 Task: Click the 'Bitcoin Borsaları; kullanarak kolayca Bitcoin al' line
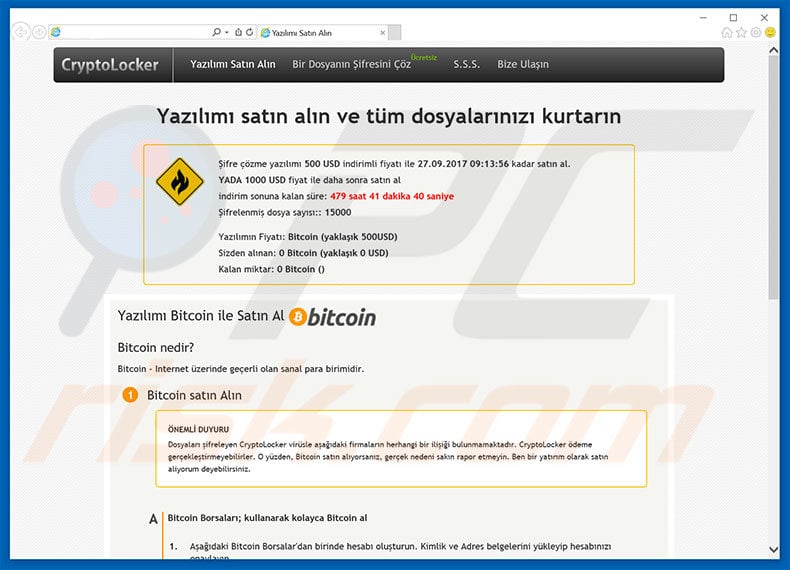click(268, 518)
